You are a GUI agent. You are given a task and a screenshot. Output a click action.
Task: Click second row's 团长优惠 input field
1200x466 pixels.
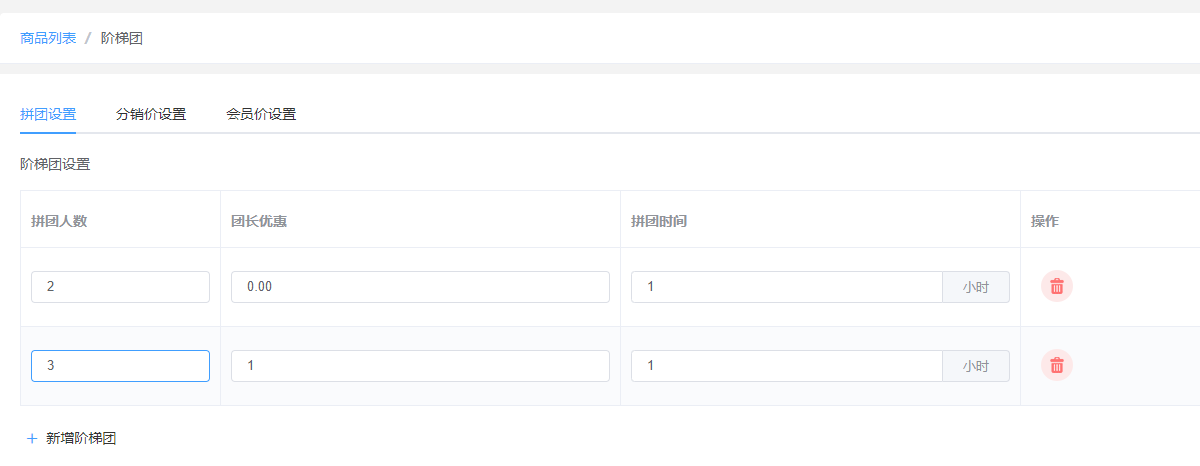point(420,366)
